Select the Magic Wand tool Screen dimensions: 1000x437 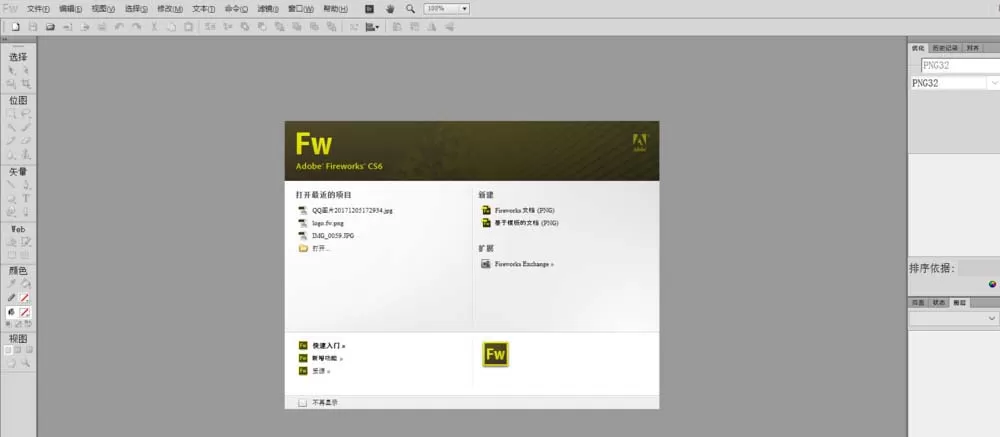[11, 127]
